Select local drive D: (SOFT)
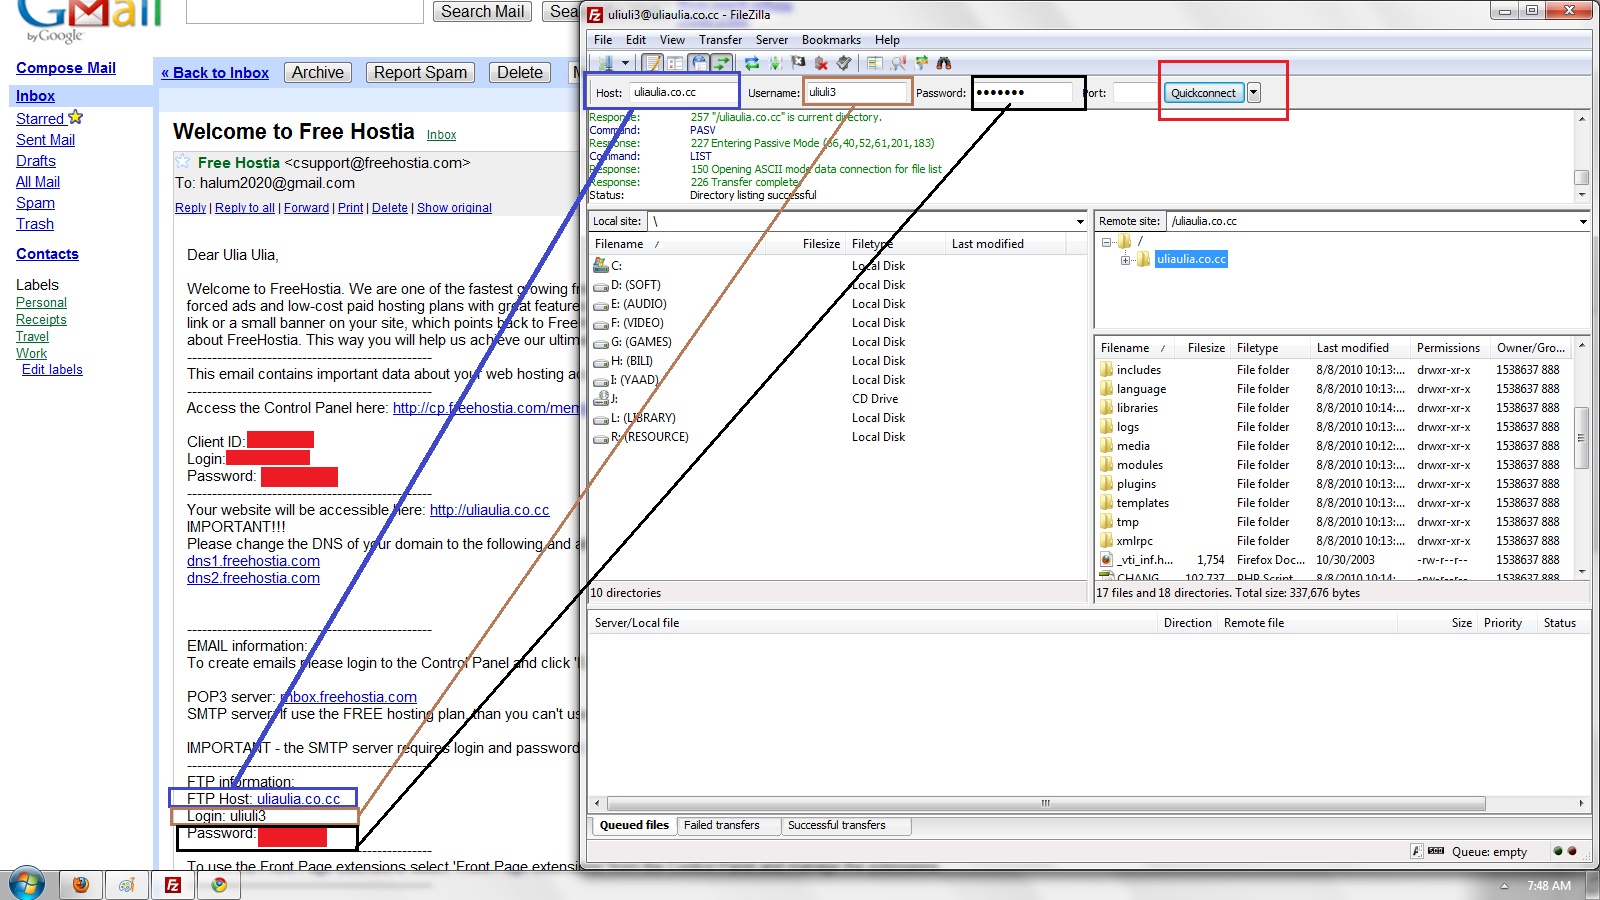Screen dimensions: 1600x900 (x=636, y=285)
